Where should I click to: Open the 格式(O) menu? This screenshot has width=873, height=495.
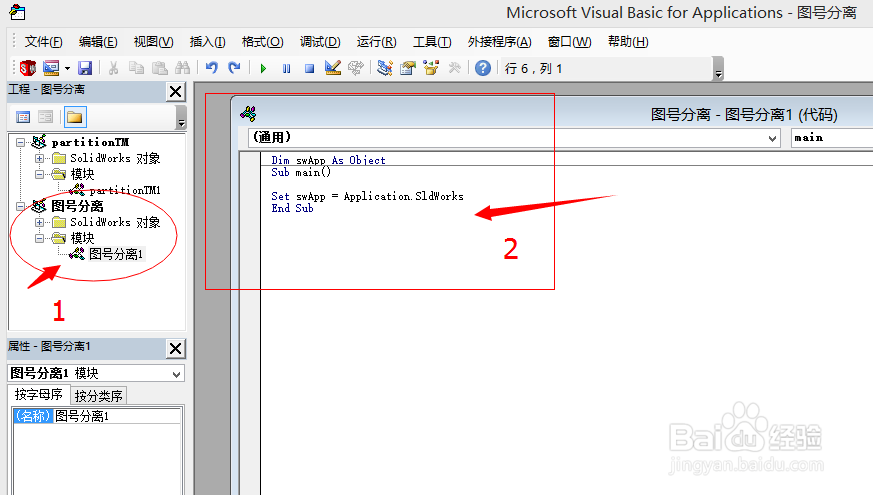point(263,42)
